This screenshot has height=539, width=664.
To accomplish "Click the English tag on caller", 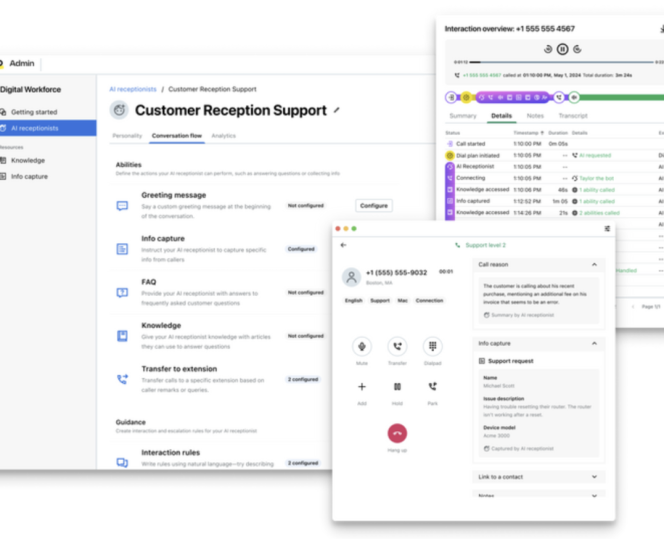I will click(354, 301).
